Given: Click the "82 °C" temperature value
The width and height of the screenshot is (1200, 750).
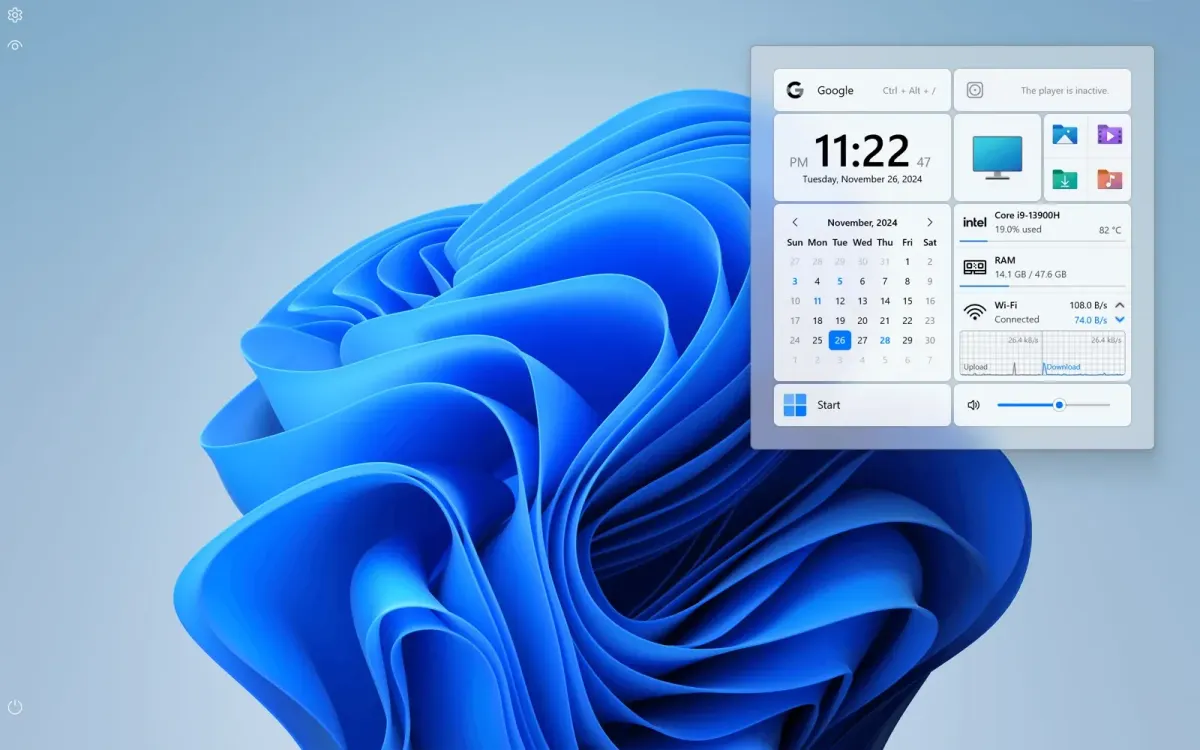Looking at the screenshot, I should (x=1110, y=230).
